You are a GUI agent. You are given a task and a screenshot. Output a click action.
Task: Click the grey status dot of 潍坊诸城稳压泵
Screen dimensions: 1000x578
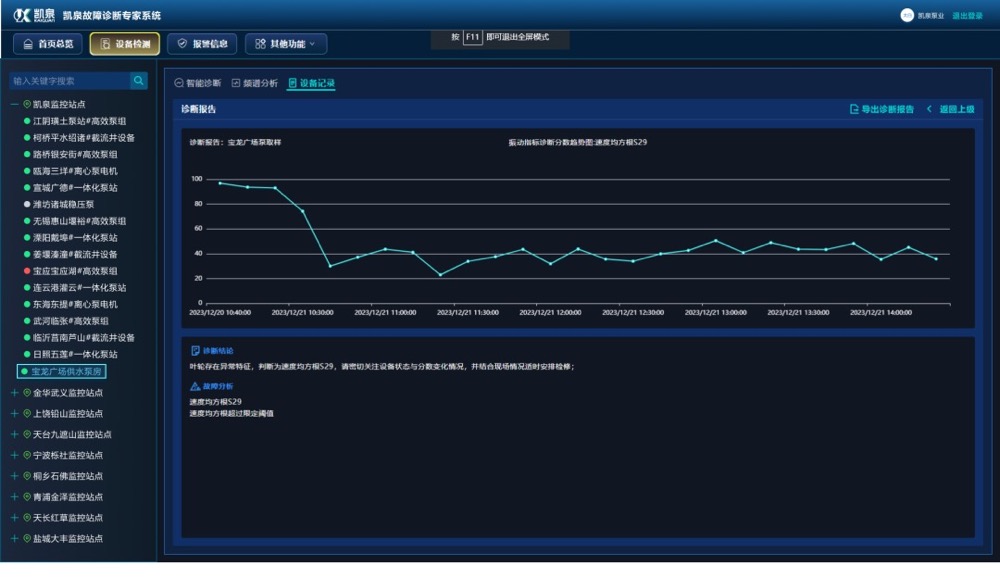click(x=27, y=204)
